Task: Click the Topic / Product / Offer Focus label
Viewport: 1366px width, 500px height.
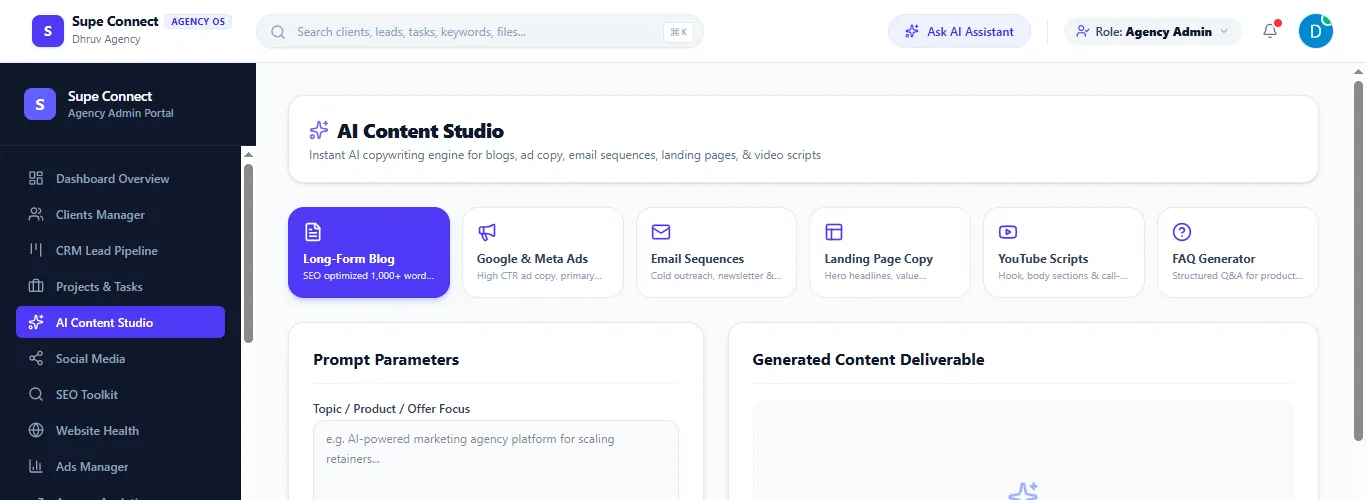Action: click(x=391, y=409)
